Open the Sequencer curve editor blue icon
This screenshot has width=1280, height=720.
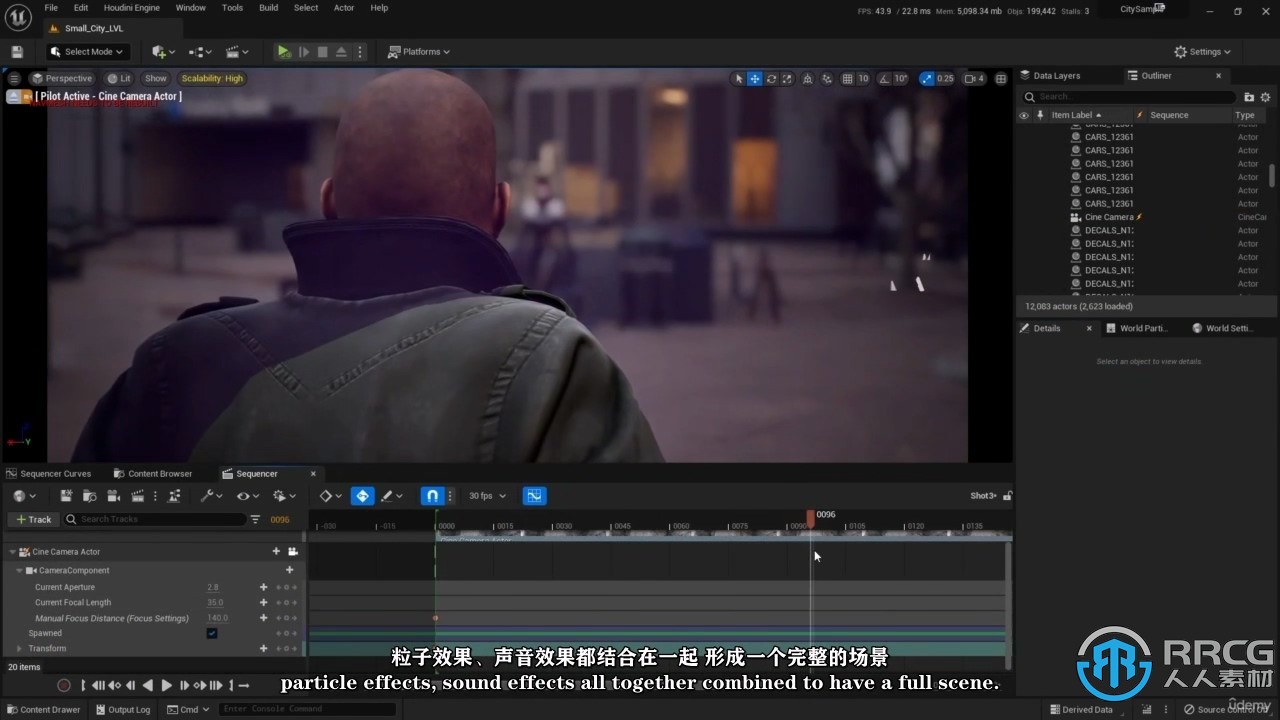click(535, 496)
